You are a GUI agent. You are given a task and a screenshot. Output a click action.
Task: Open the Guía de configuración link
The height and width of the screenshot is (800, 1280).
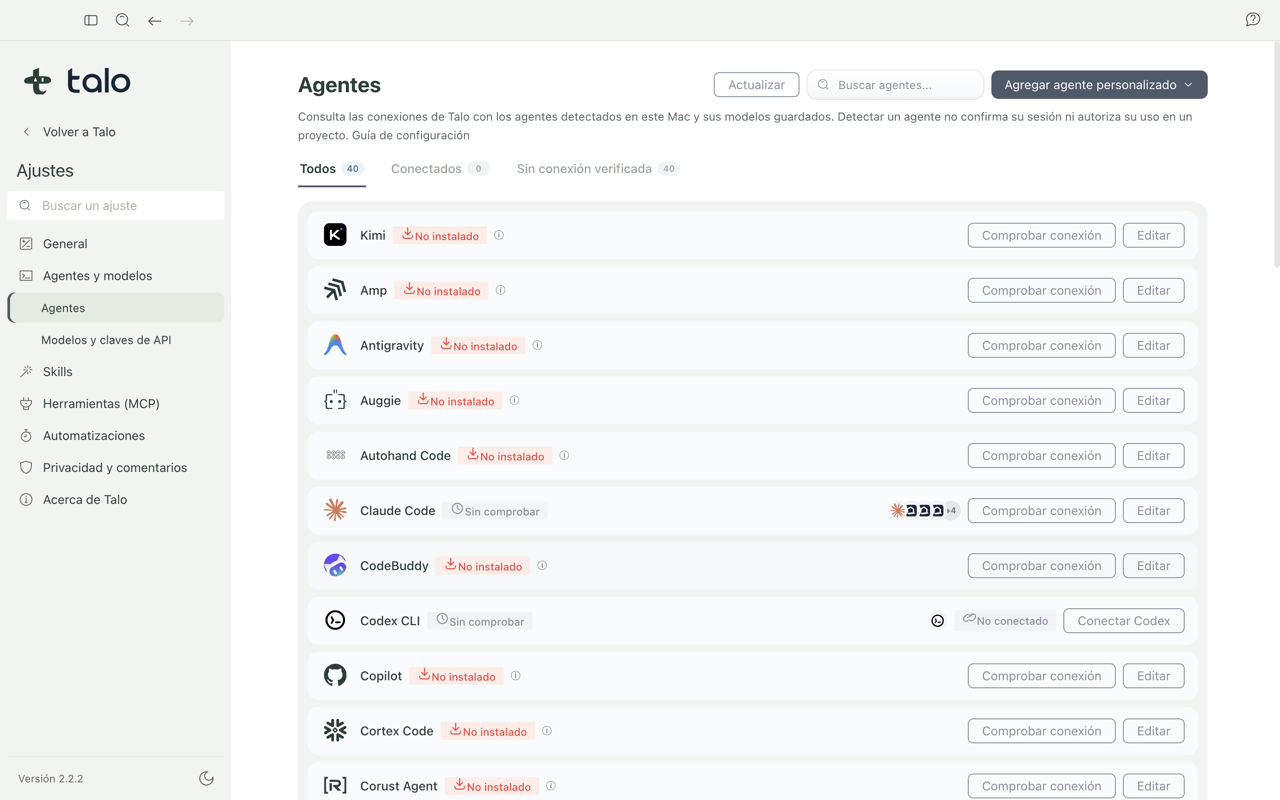tap(411, 135)
